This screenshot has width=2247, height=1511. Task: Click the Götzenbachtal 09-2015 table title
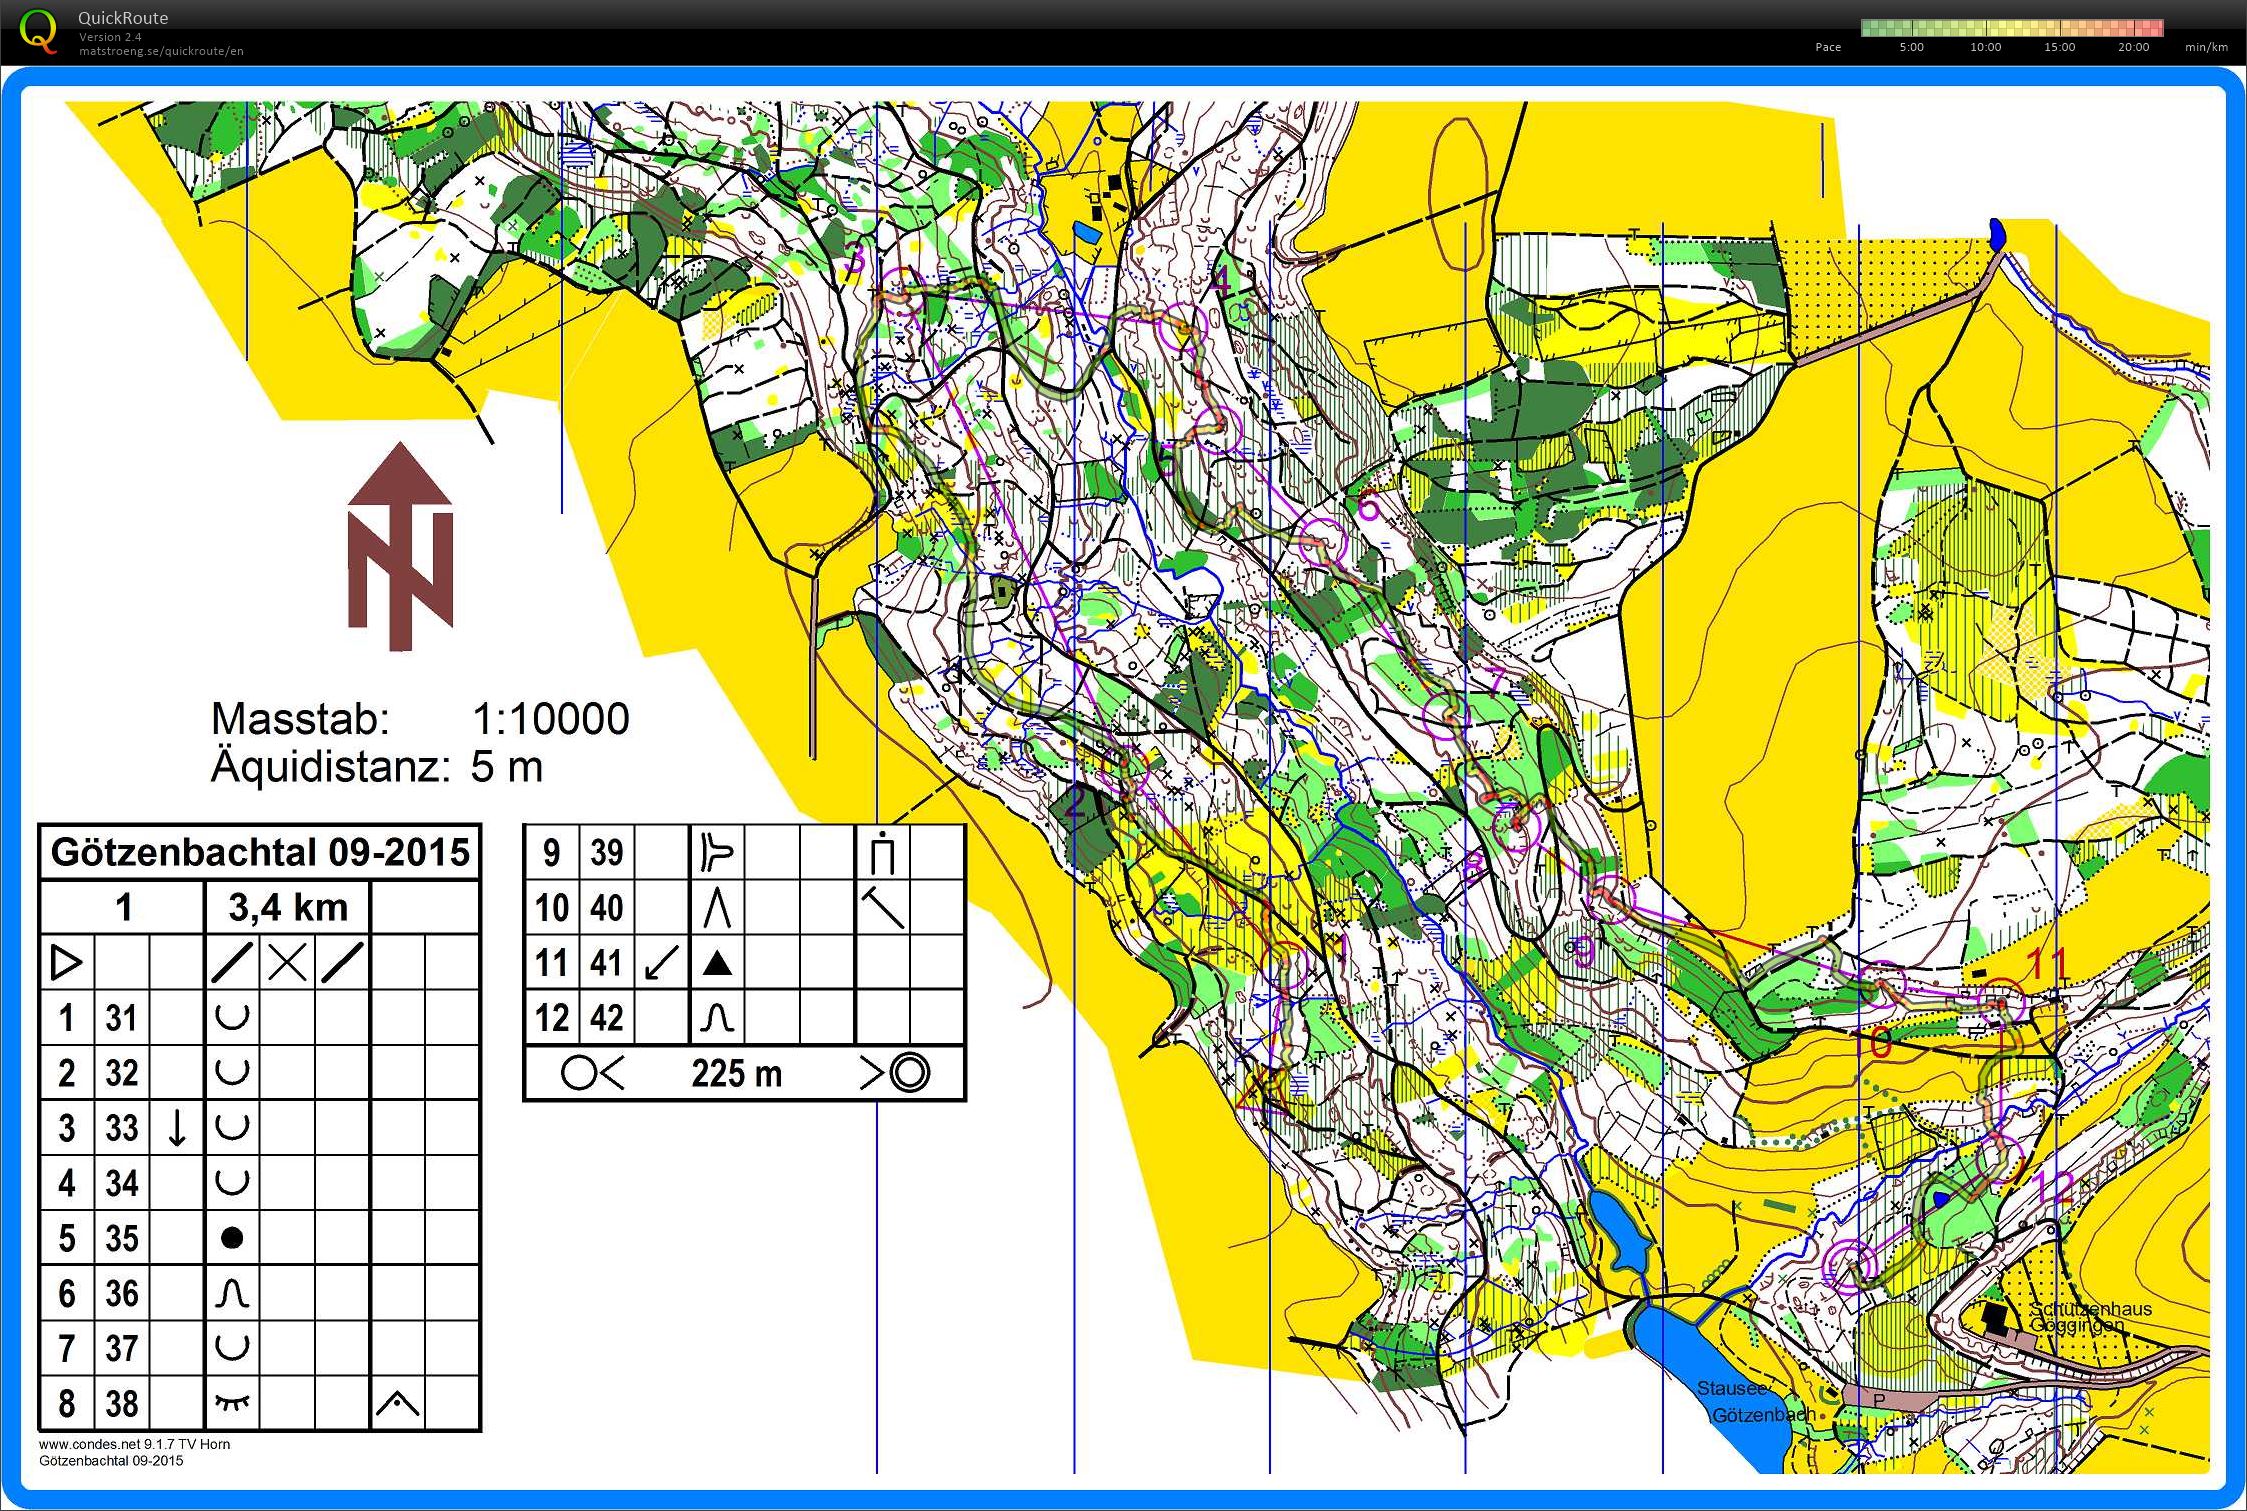260,853
